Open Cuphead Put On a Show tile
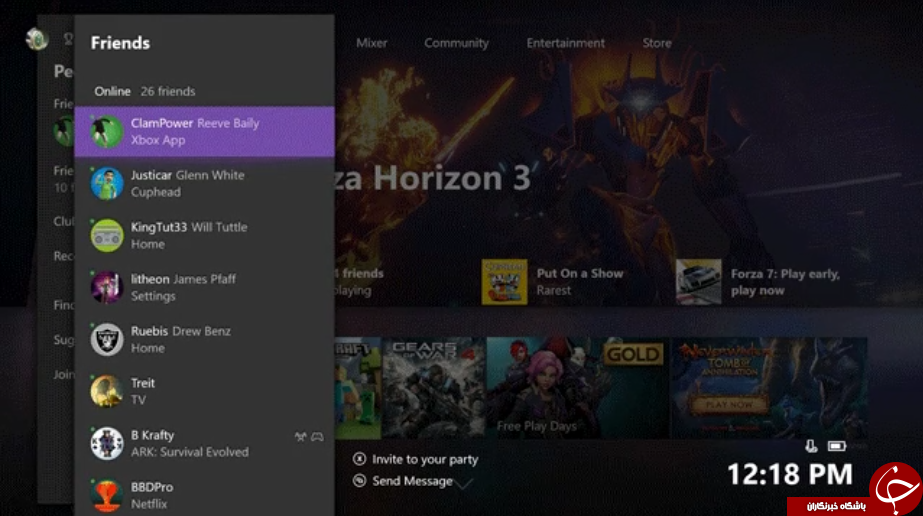The width and height of the screenshot is (923, 516). click(x=504, y=282)
